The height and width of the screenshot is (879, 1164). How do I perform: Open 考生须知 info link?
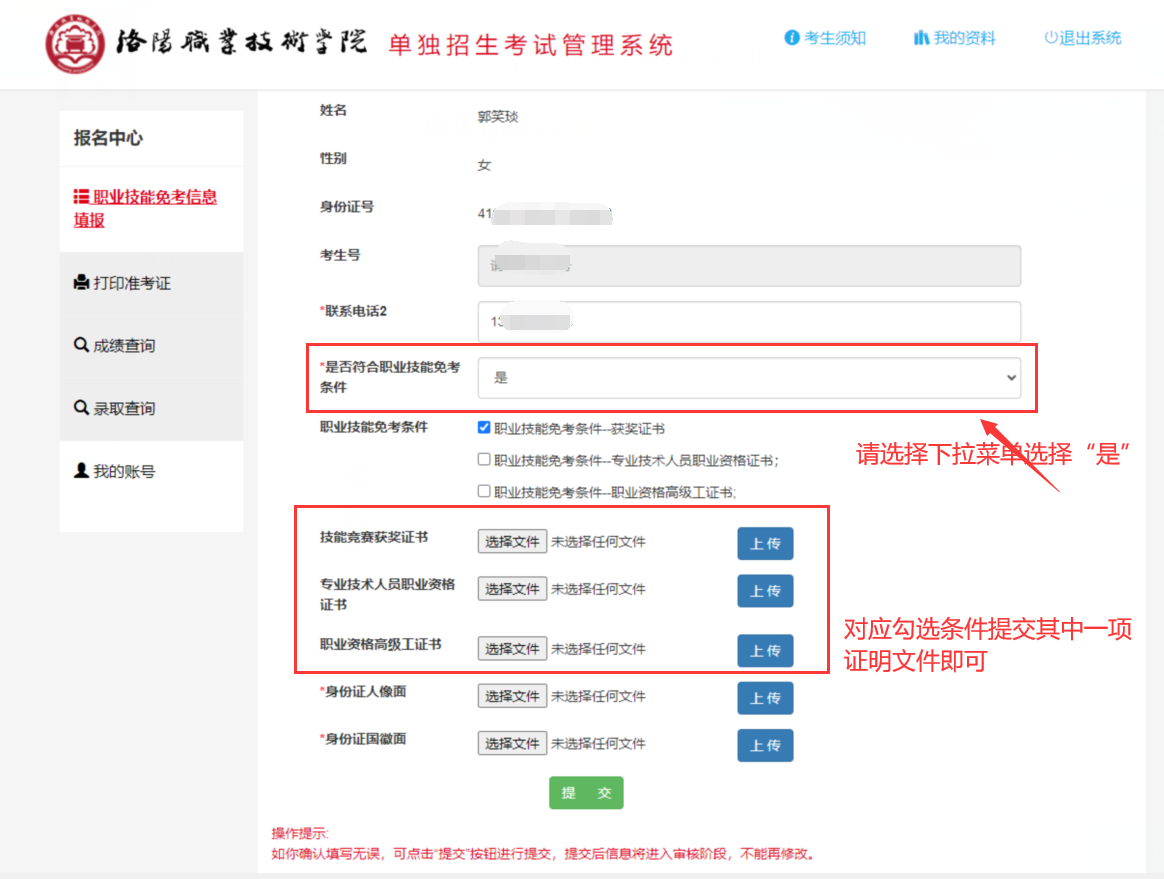click(x=825, y=38)
